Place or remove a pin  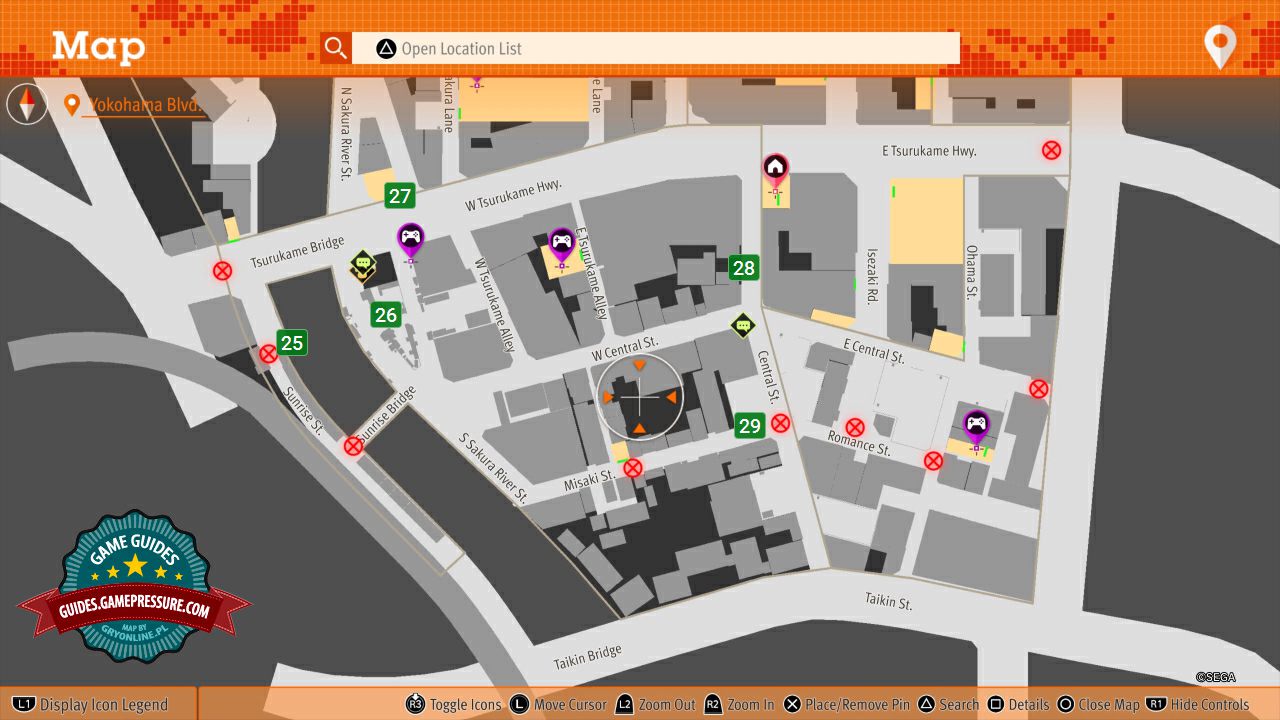(x=846, y=704)
